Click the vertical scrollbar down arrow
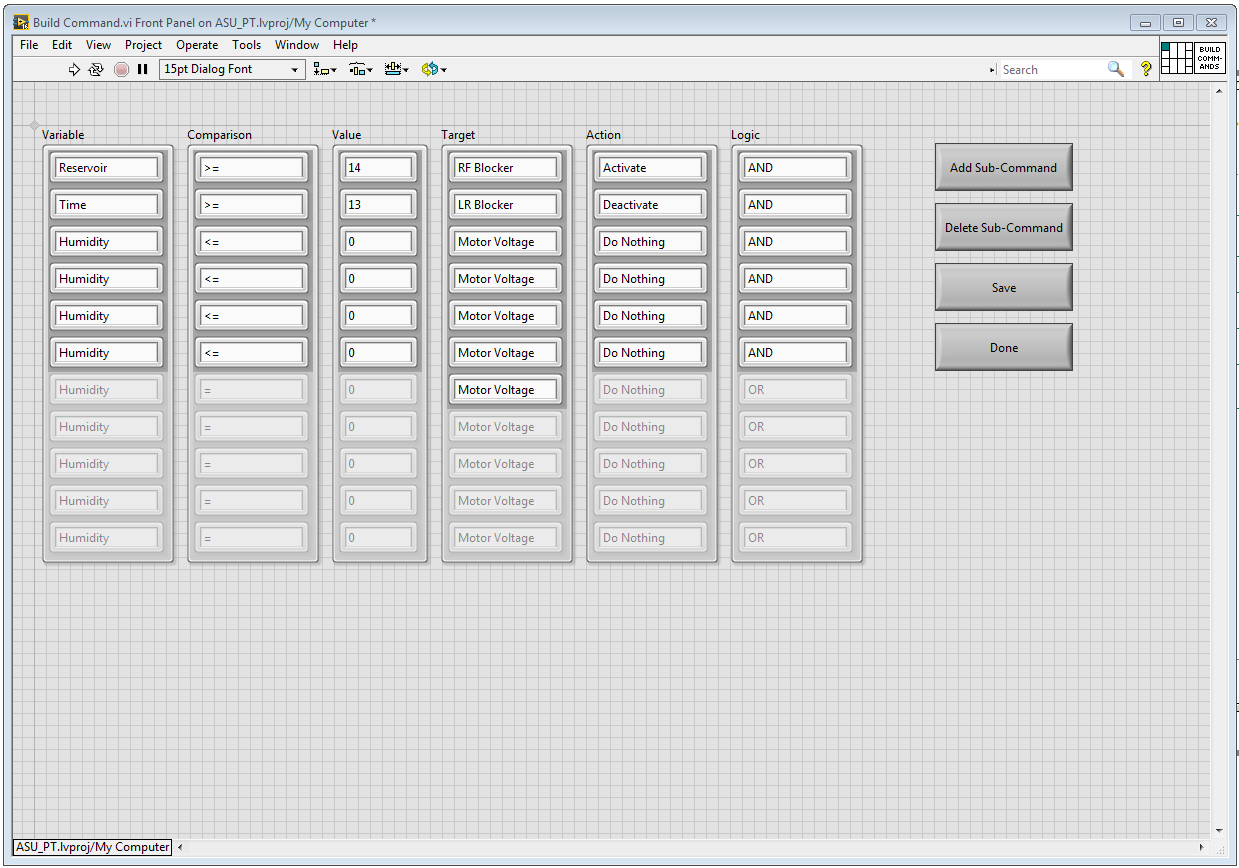 click(x=1218, y=830)
